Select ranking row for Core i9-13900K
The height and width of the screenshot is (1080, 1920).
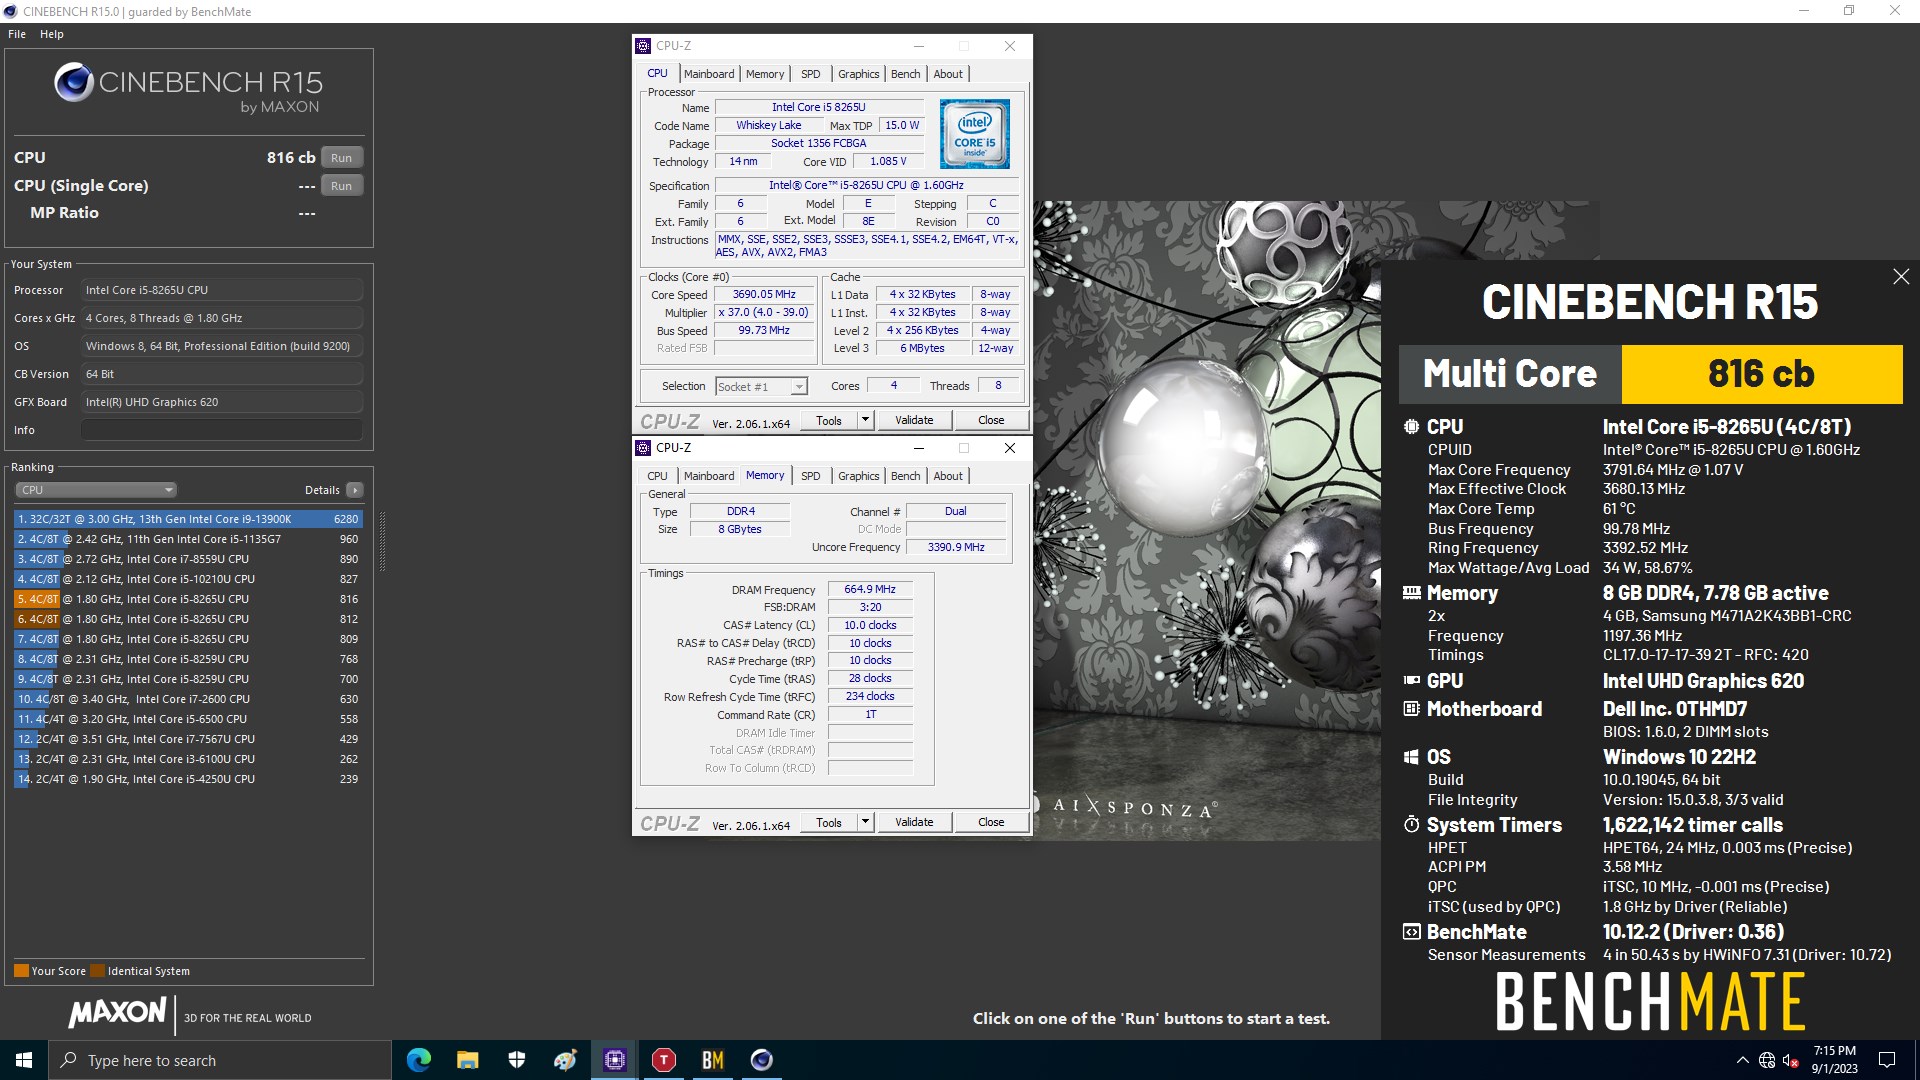(188, 519)
